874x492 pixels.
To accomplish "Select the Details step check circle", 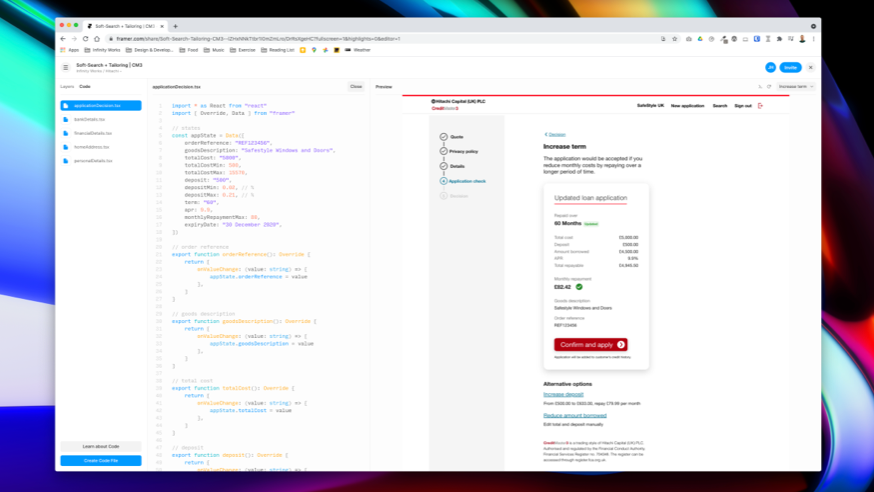I will coord(443,166).
